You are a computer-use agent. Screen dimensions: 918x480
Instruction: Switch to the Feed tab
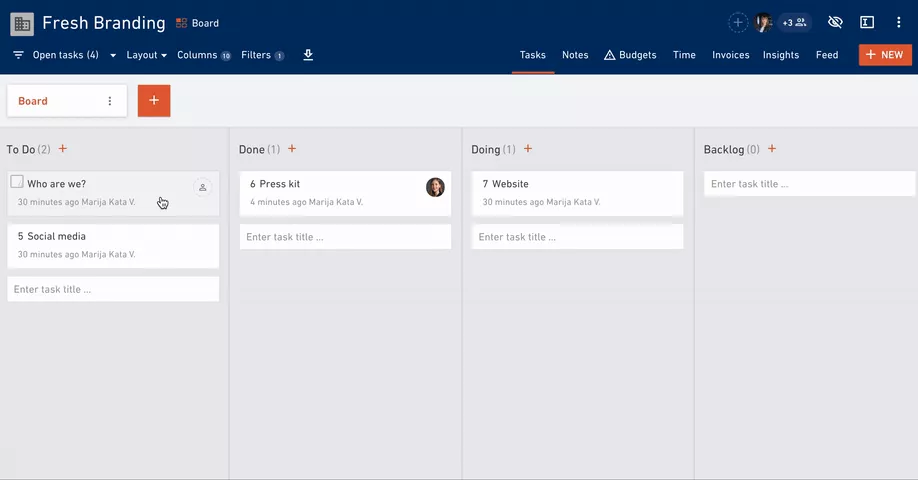(x=827, y=55)
